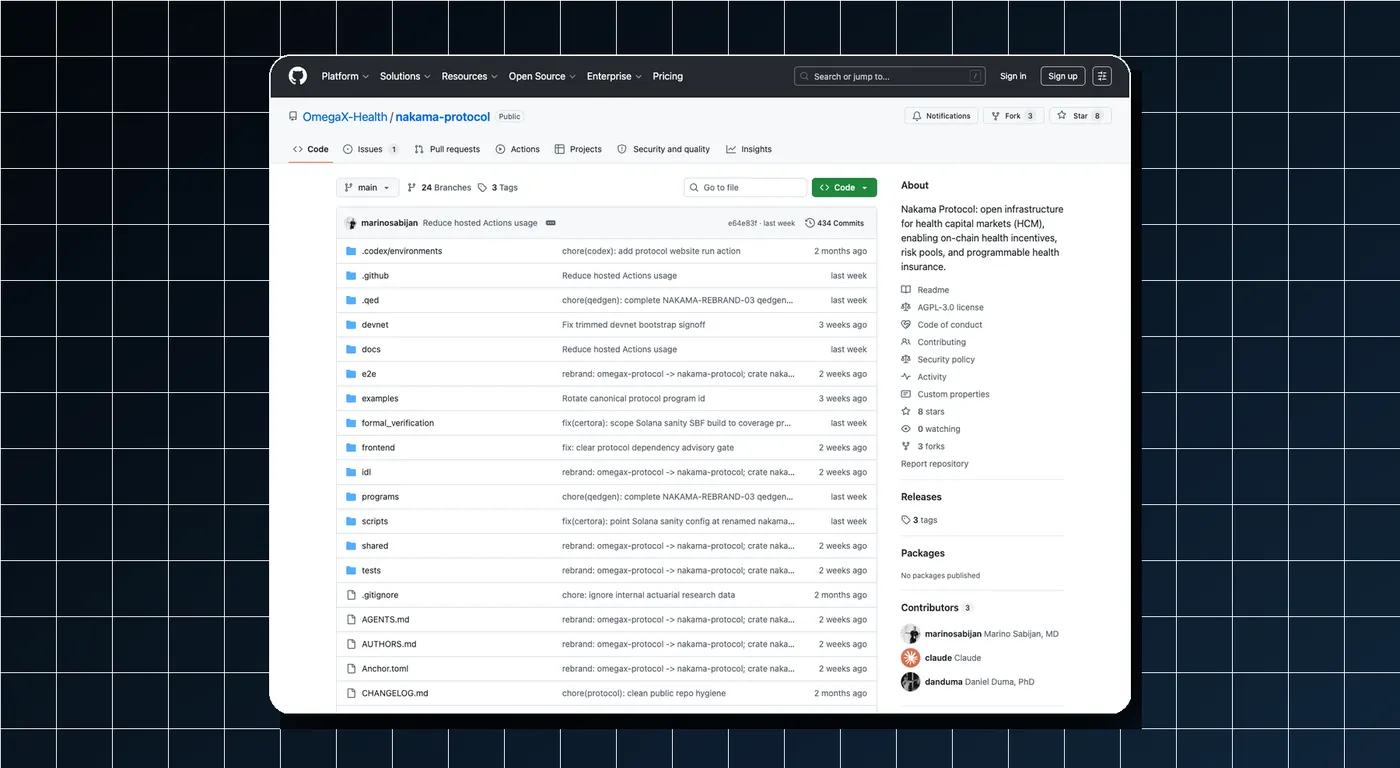Expand the Open Source menu
This screenshot has height=768, width=1400.
[x=543, y=76]
